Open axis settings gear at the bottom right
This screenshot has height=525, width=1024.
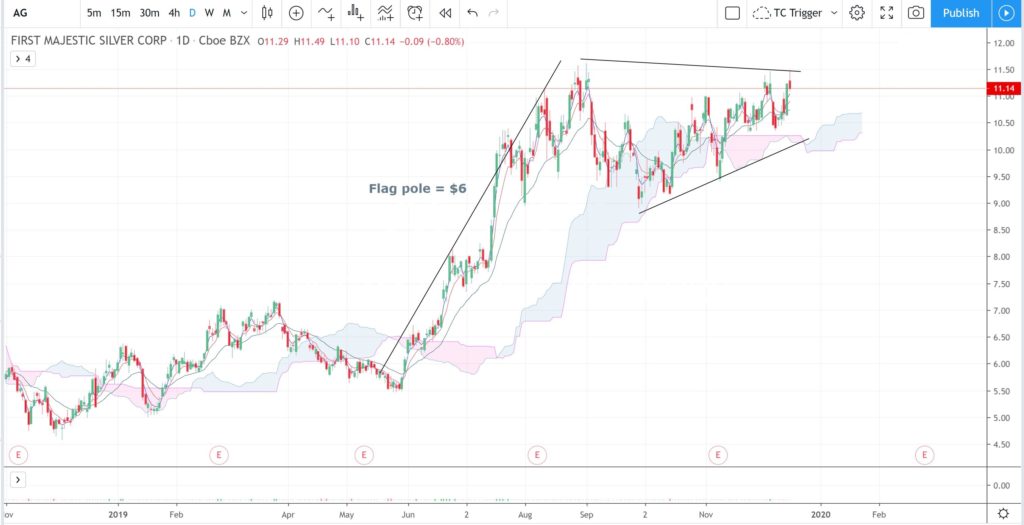[1004, 513]
